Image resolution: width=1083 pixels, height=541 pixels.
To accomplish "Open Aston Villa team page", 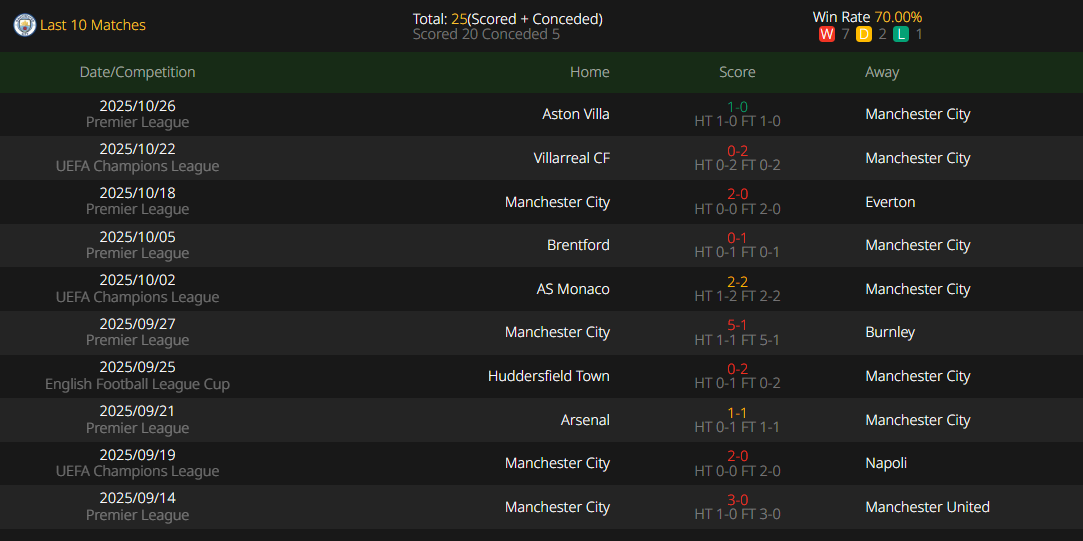I will point(575,114).
